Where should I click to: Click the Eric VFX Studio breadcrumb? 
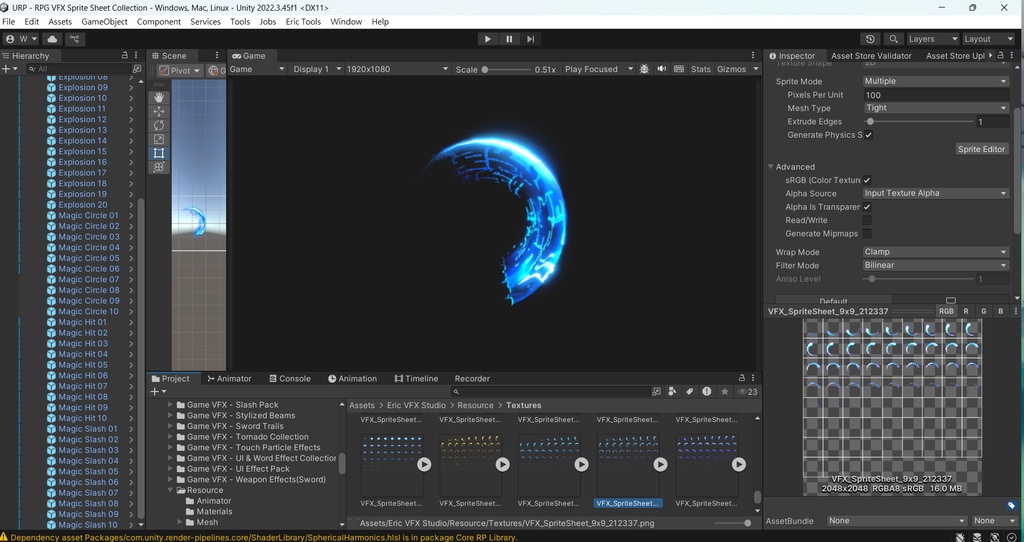click(x=416, y=406)
